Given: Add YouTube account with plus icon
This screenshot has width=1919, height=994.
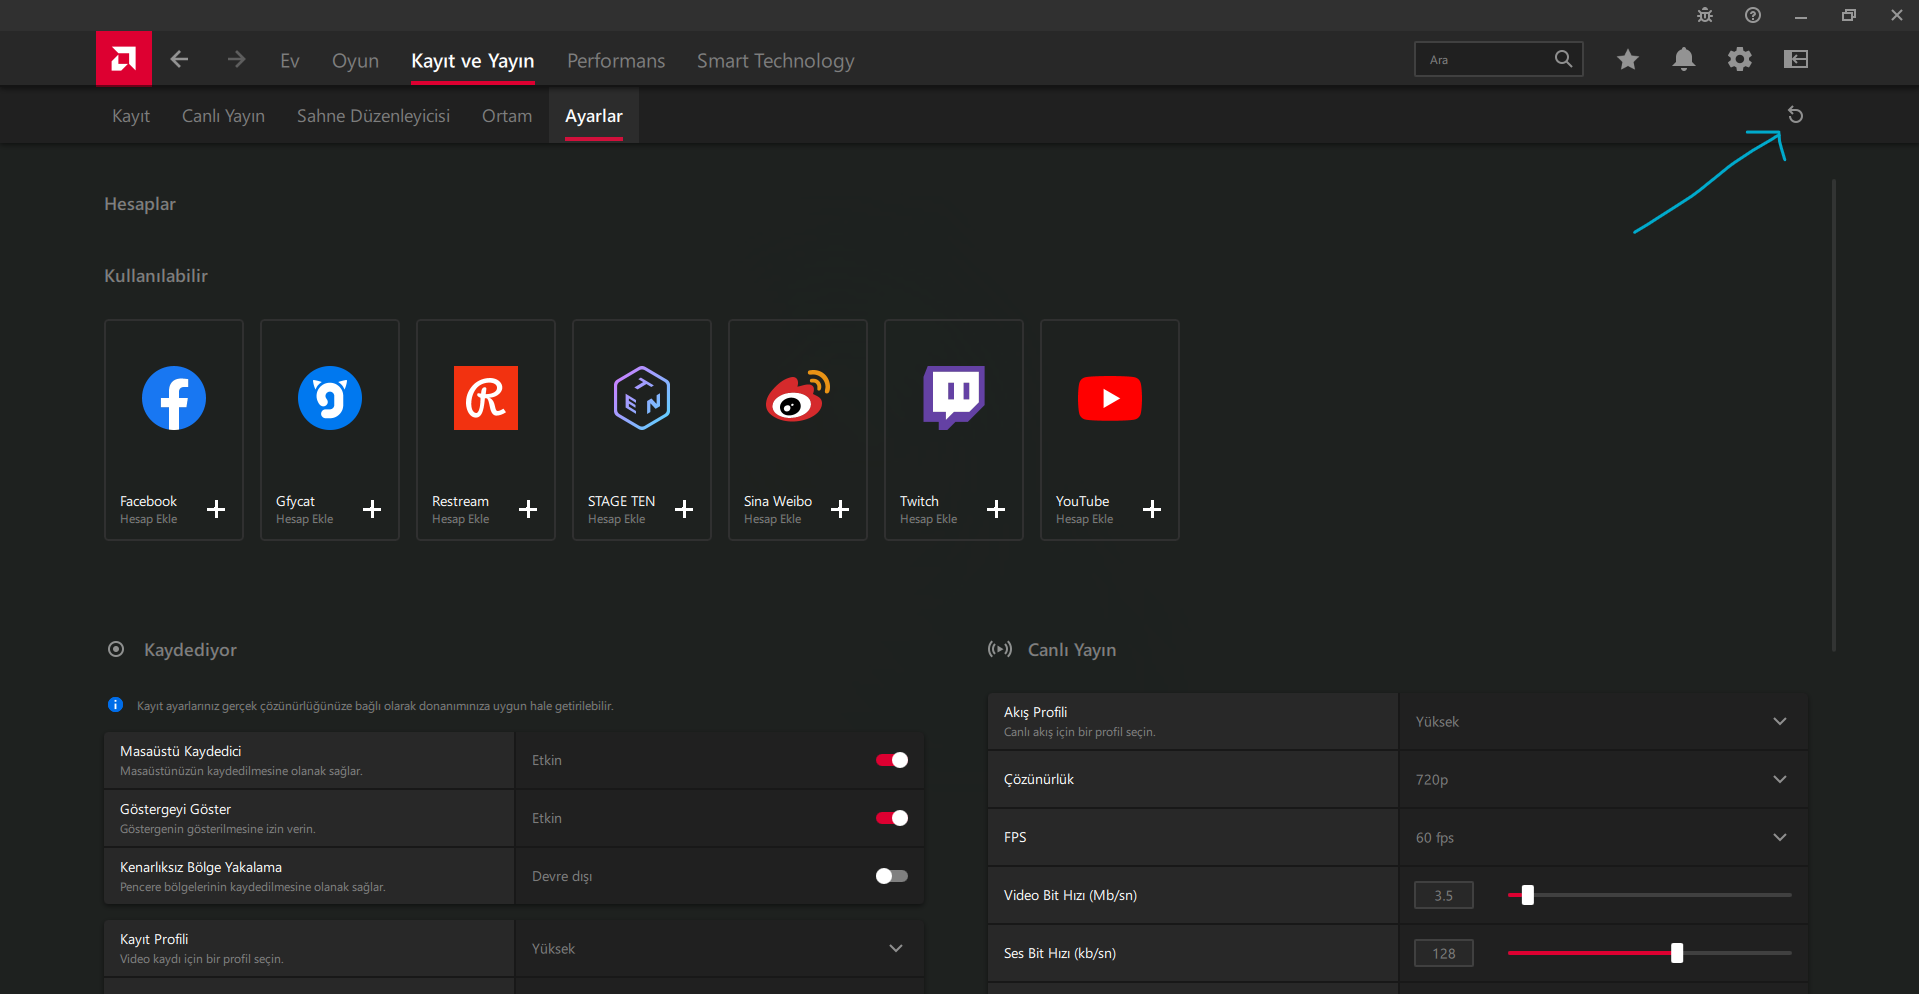Looking at the screenshot, I should point(1152,509).
